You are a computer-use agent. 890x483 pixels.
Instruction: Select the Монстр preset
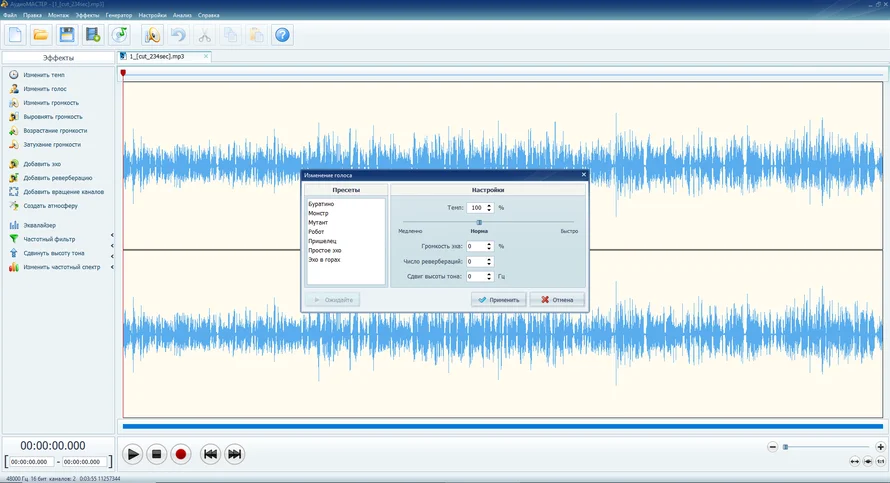(318, 213)
